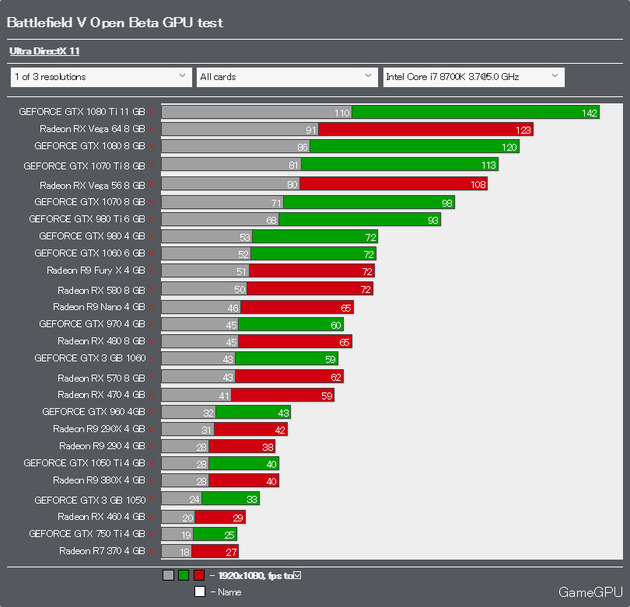Viewport: 630px width, 607px height.
Task: Expand the 'All cards' dropdown
Action: tap(287, 77)
